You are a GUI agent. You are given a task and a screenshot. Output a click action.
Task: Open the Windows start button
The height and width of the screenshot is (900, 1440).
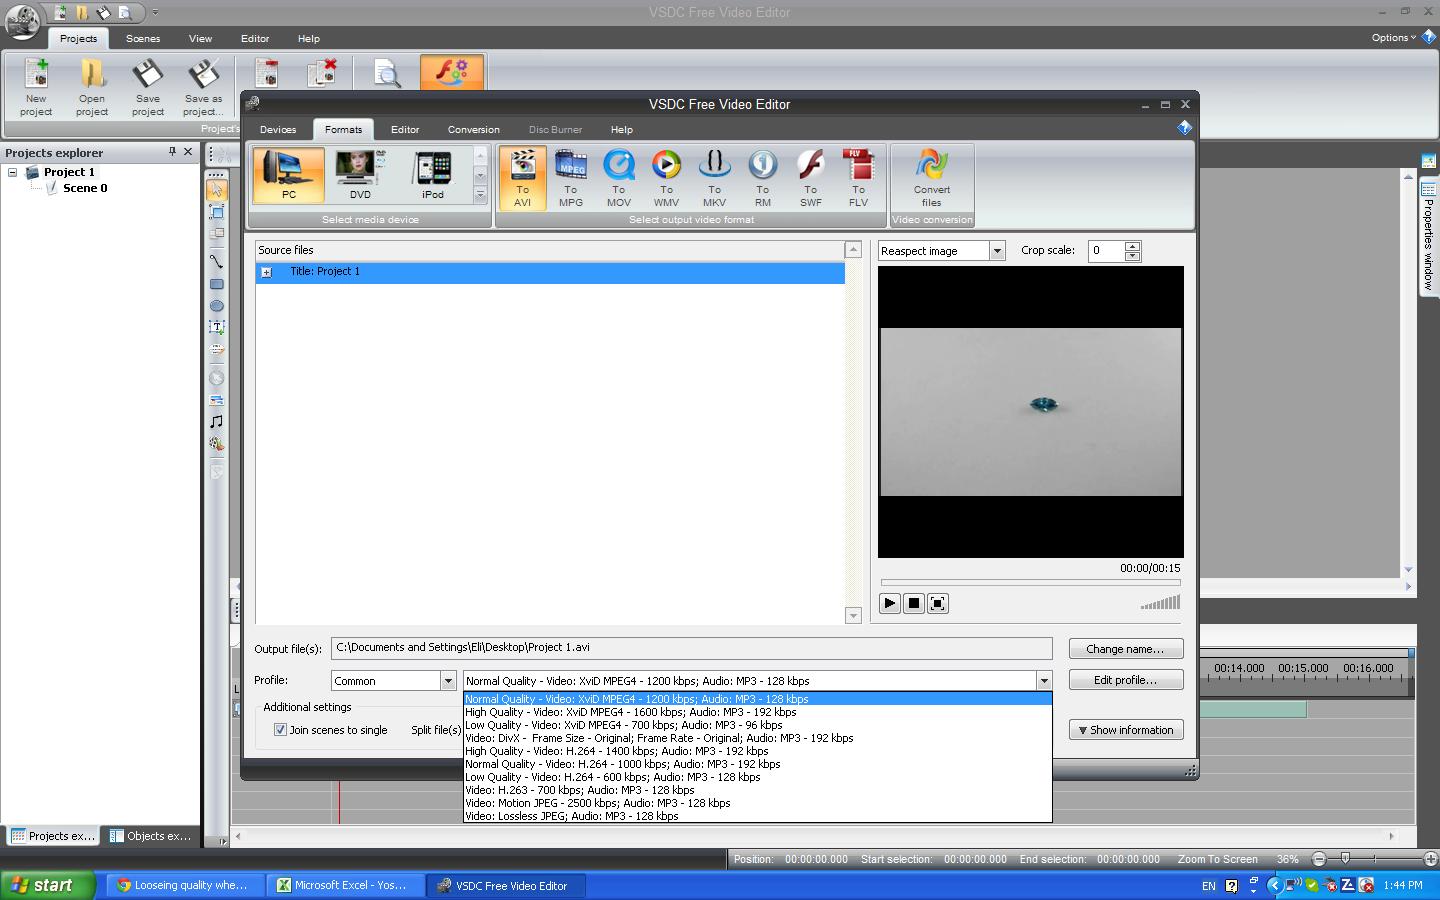click(x=47, y=885)
